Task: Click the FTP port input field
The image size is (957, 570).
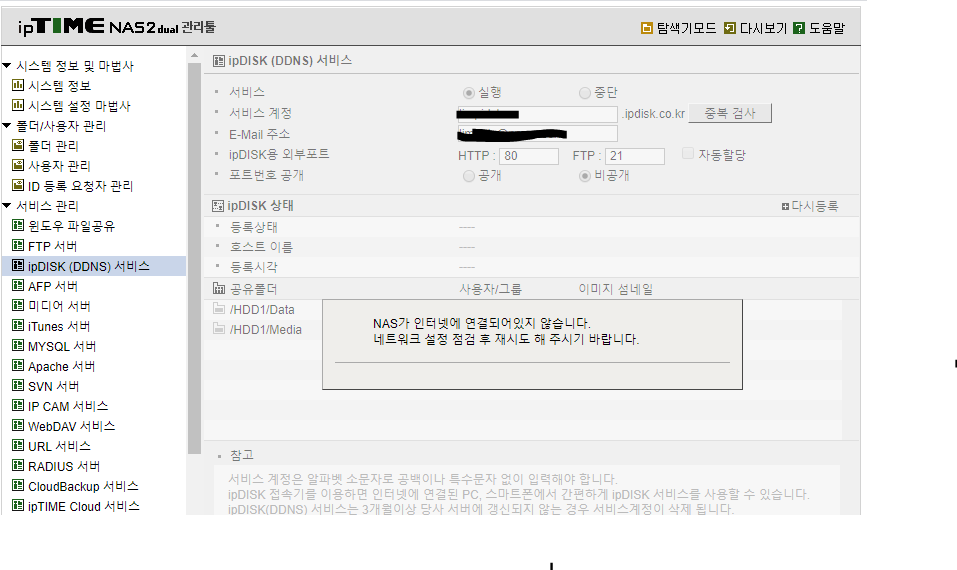Action: click(x=635, y=156)
